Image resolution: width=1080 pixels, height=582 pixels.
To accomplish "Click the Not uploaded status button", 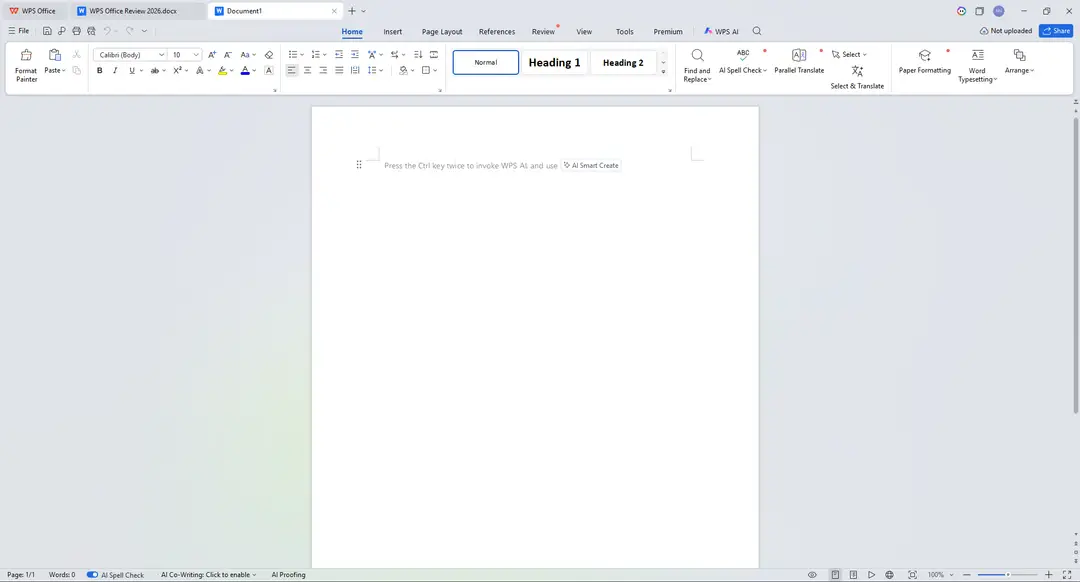I will [x=1006, y=31].
